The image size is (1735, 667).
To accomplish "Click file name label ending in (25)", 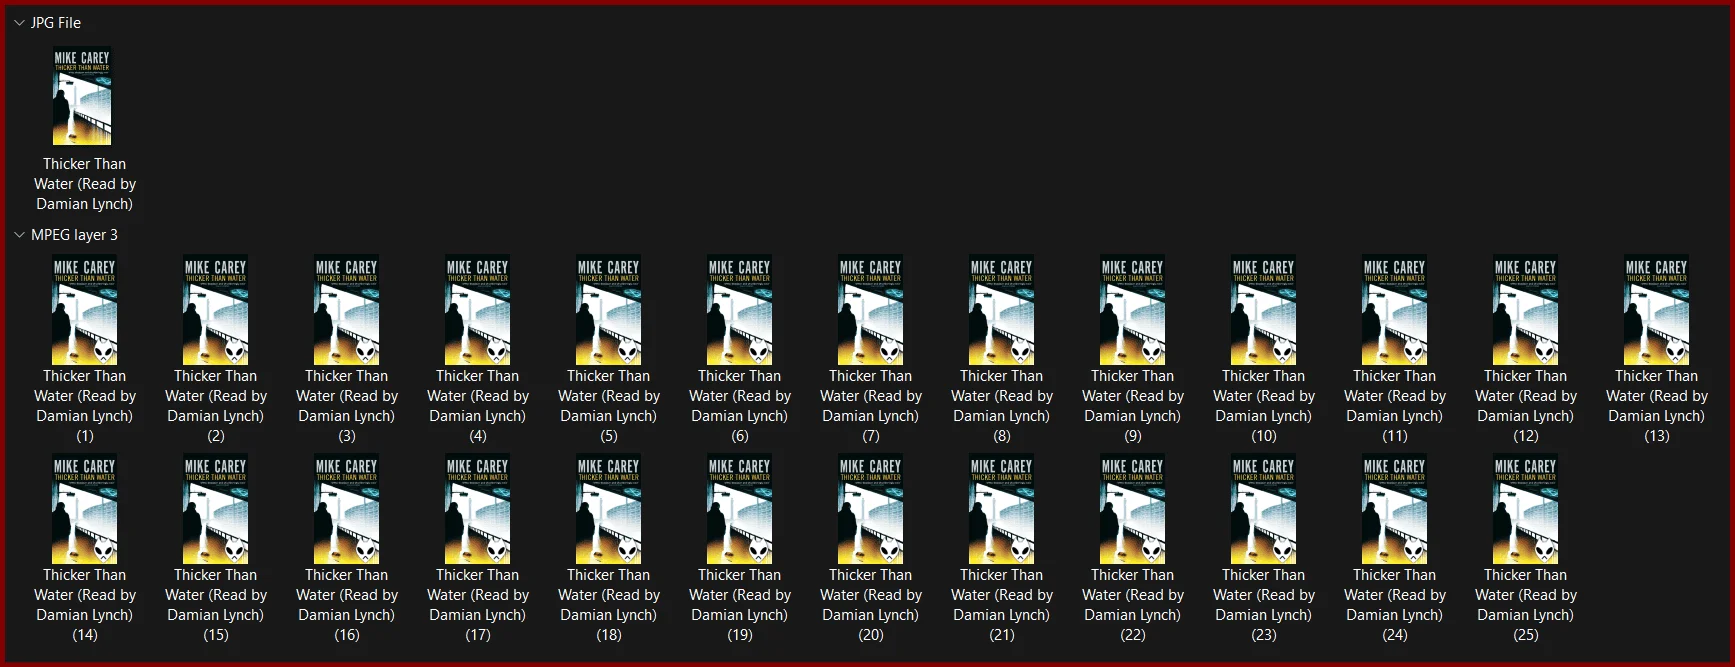I will pos(1526,605).
